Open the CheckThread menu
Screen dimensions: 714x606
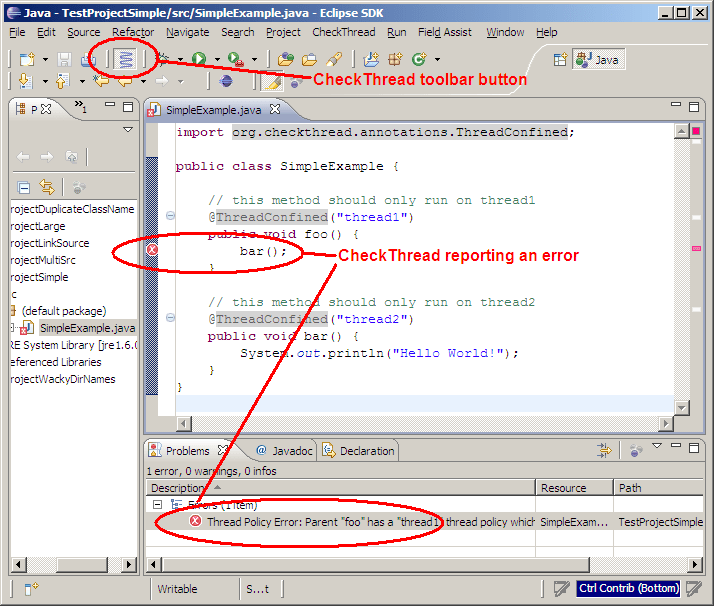coord(344,32)
